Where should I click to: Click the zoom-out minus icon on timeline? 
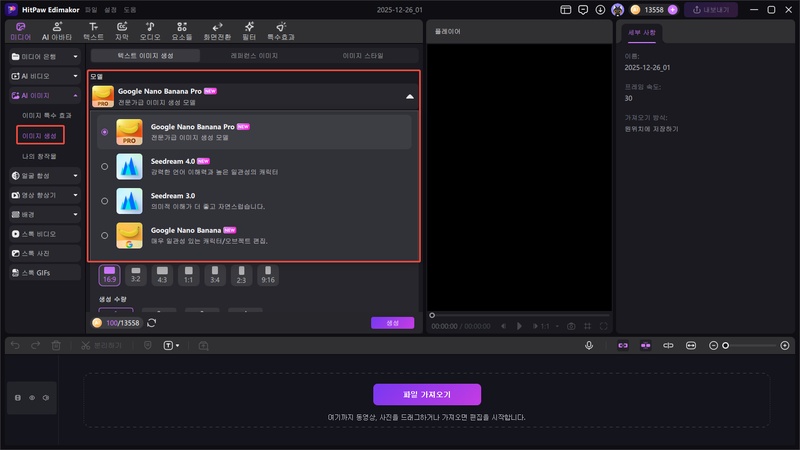[713, 345]
